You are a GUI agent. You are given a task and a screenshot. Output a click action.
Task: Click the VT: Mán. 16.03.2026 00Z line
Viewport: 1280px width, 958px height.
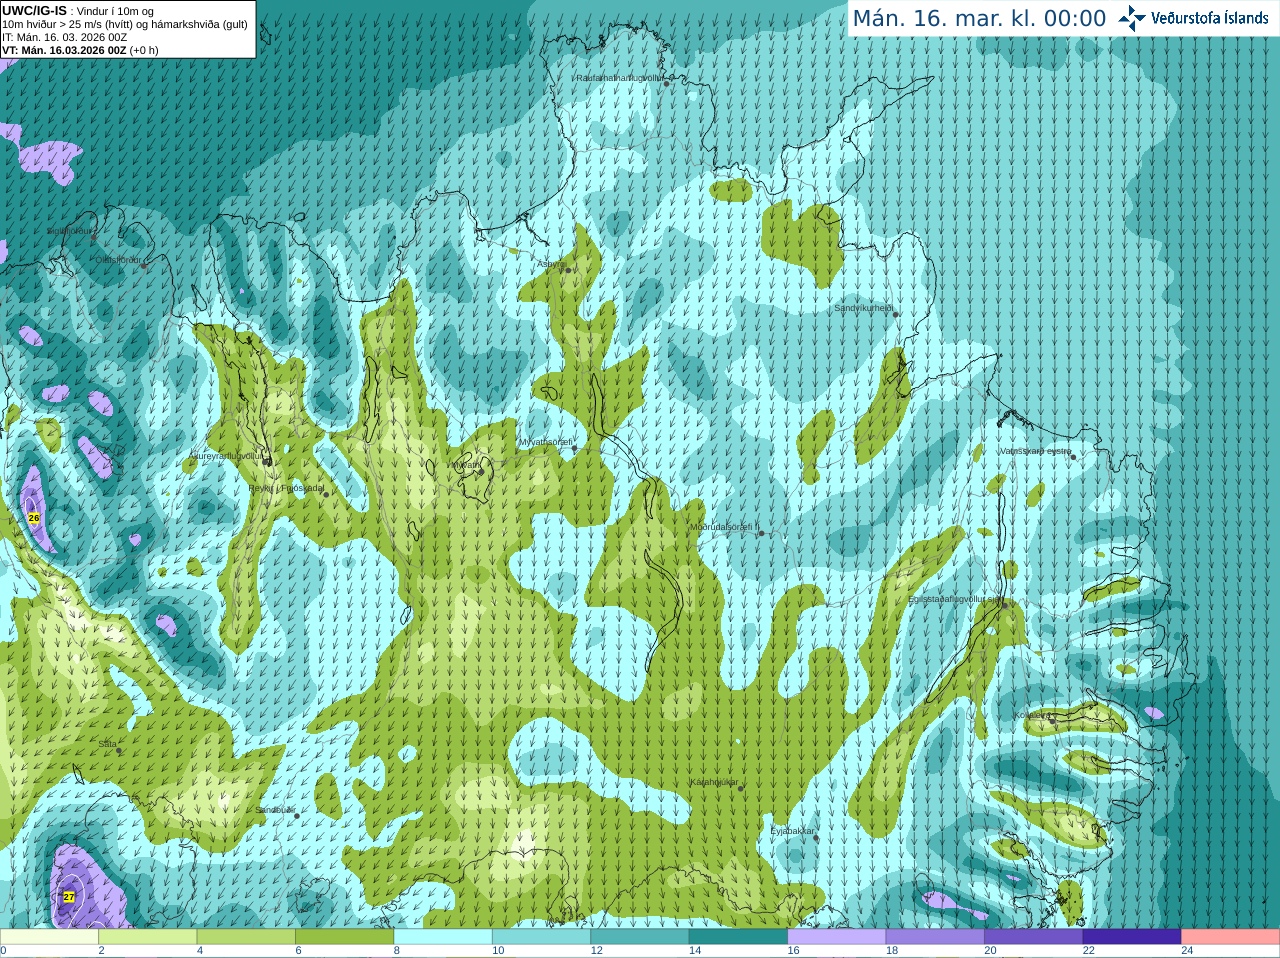[x=80, y=50]
